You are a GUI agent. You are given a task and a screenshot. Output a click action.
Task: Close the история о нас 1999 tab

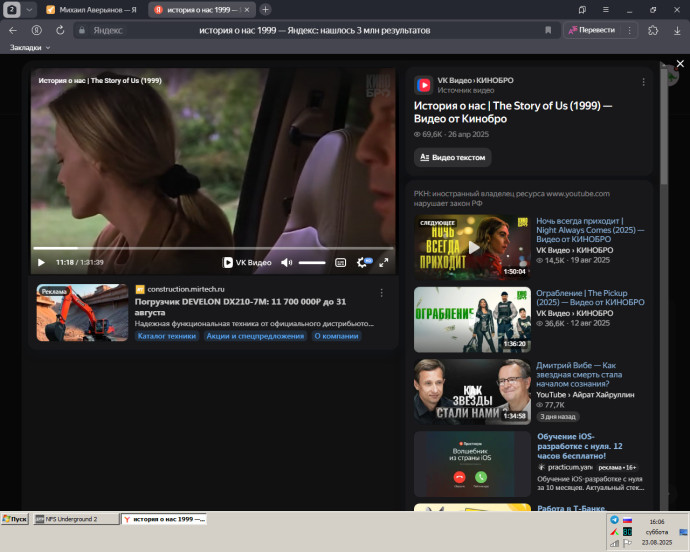click(247, 10)
